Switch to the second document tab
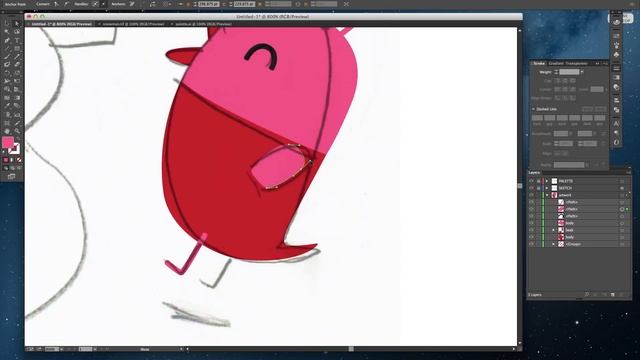The width and height of the screenshot is (640, 360). pos(133,24)
